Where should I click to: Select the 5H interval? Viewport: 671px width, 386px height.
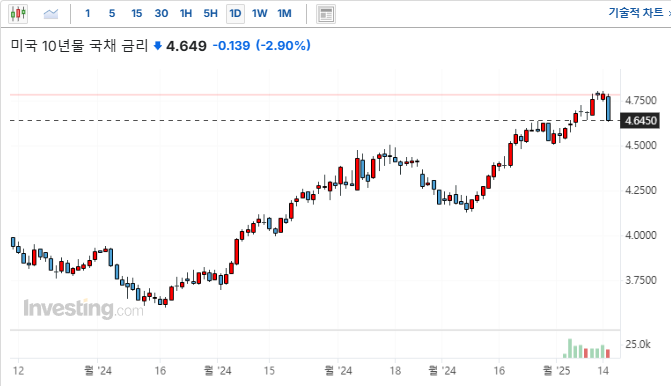[211, 14]
